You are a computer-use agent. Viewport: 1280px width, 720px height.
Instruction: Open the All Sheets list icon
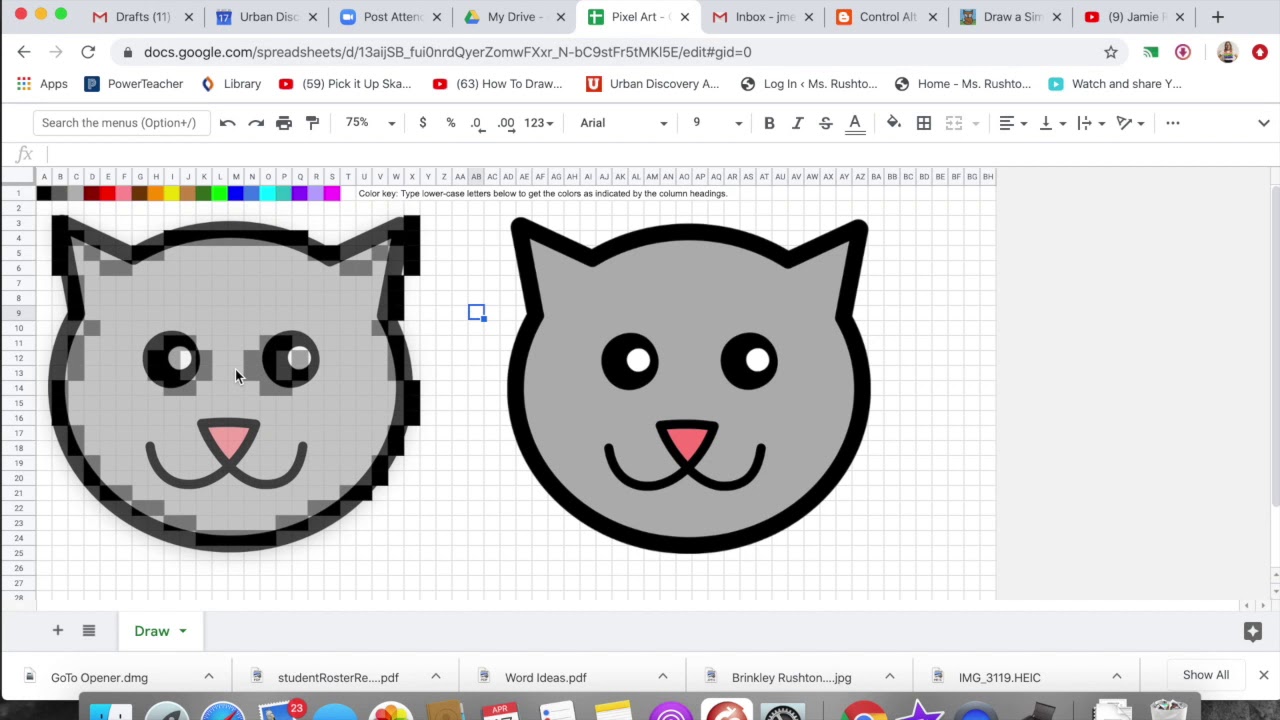[89, 630]
